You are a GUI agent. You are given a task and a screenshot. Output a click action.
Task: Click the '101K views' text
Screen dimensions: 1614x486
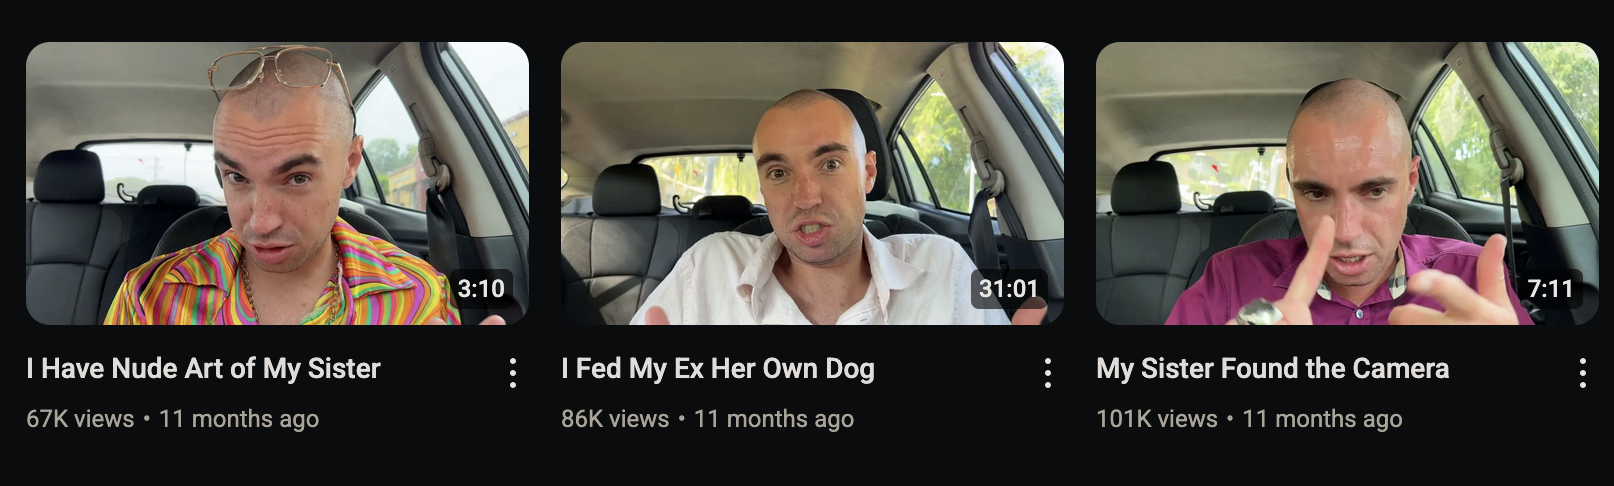coord(1157,419)
